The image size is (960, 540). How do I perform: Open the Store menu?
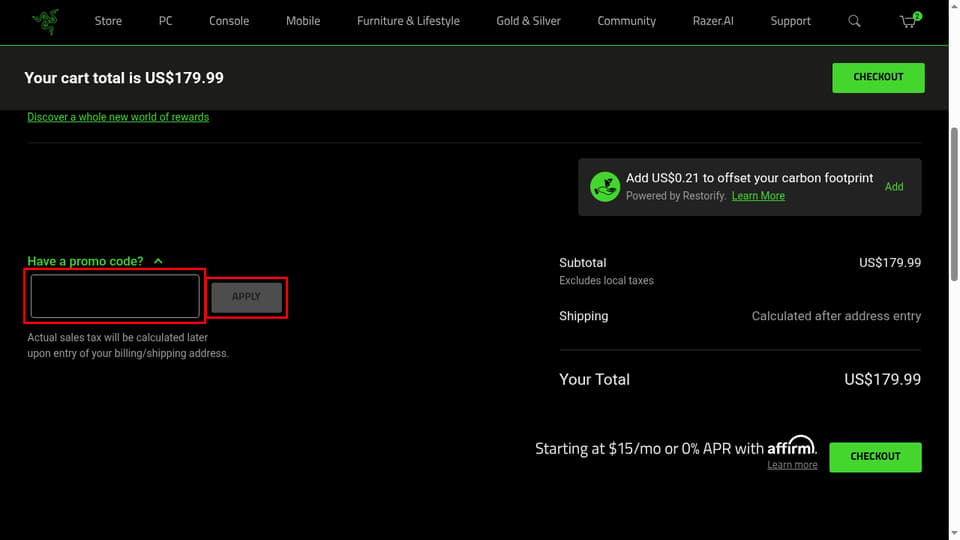click(x=108, y=21)
